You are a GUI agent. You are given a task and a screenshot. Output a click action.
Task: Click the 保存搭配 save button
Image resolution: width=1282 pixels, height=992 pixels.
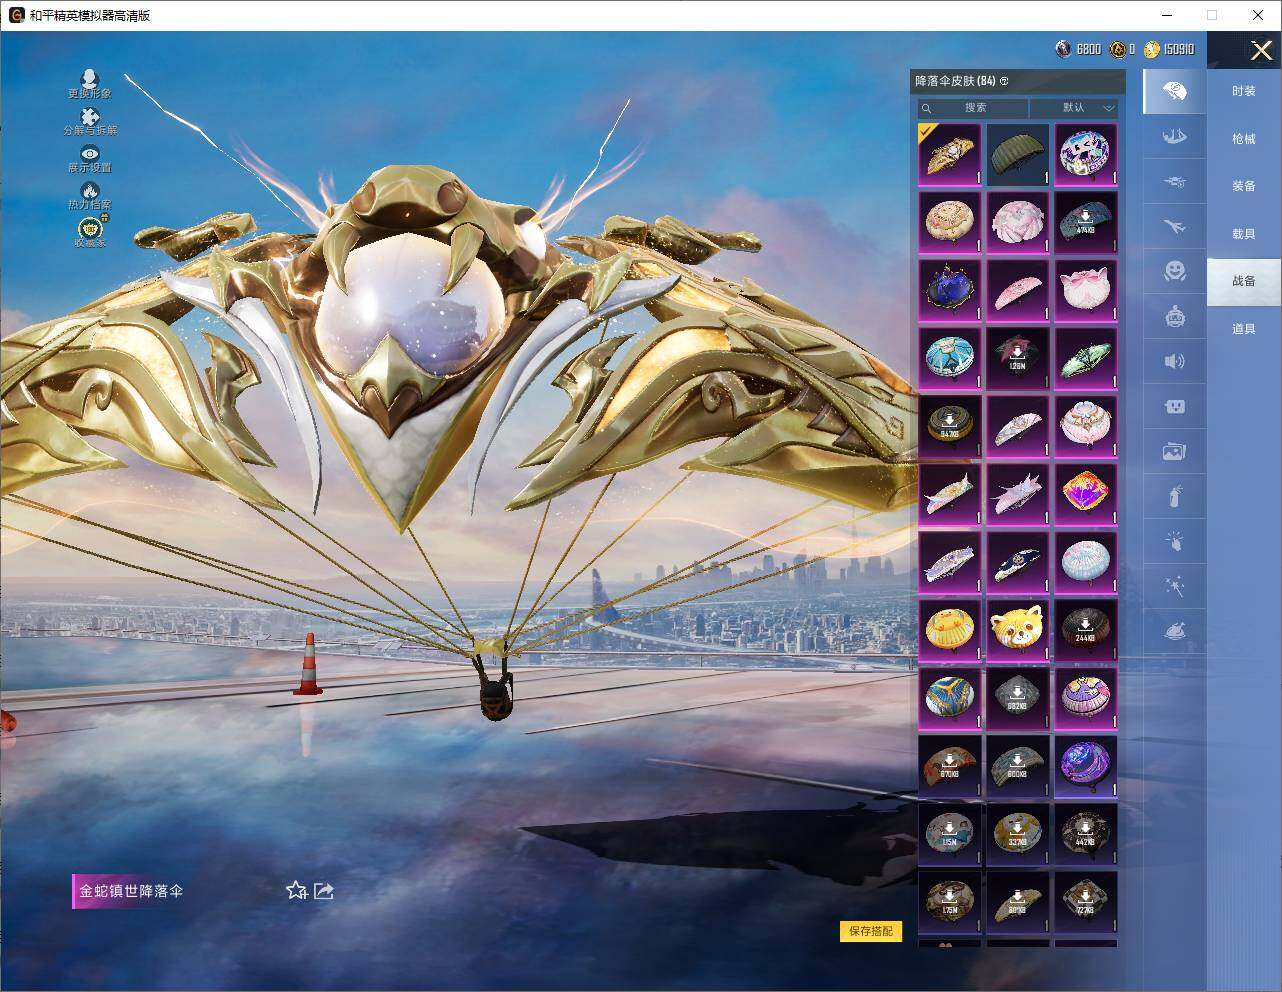(x=871, y=931)
